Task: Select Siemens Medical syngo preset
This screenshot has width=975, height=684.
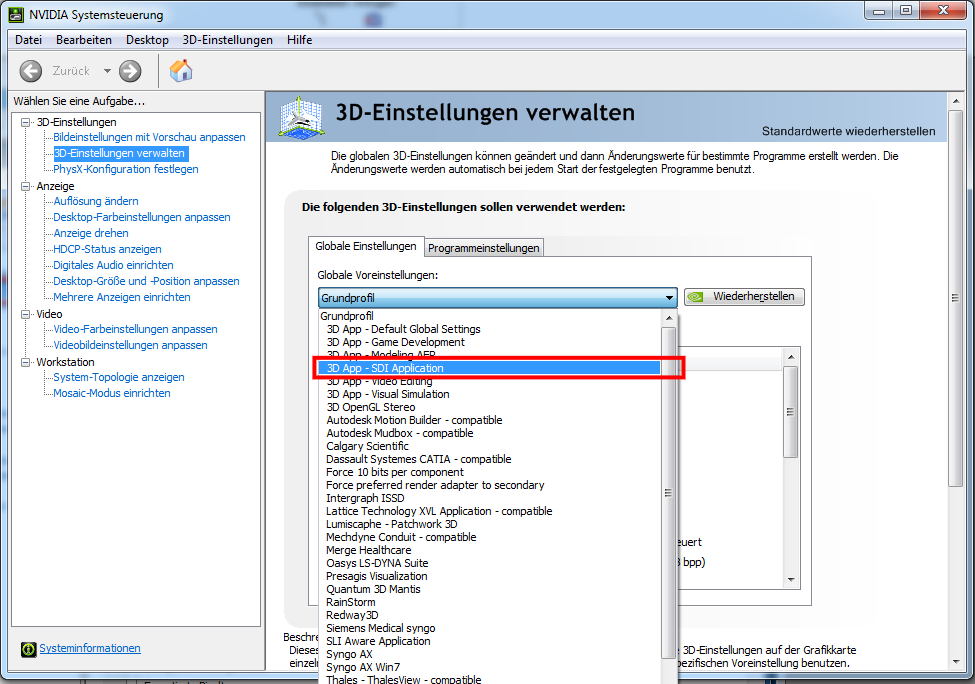Action: [x=489, y=628]
